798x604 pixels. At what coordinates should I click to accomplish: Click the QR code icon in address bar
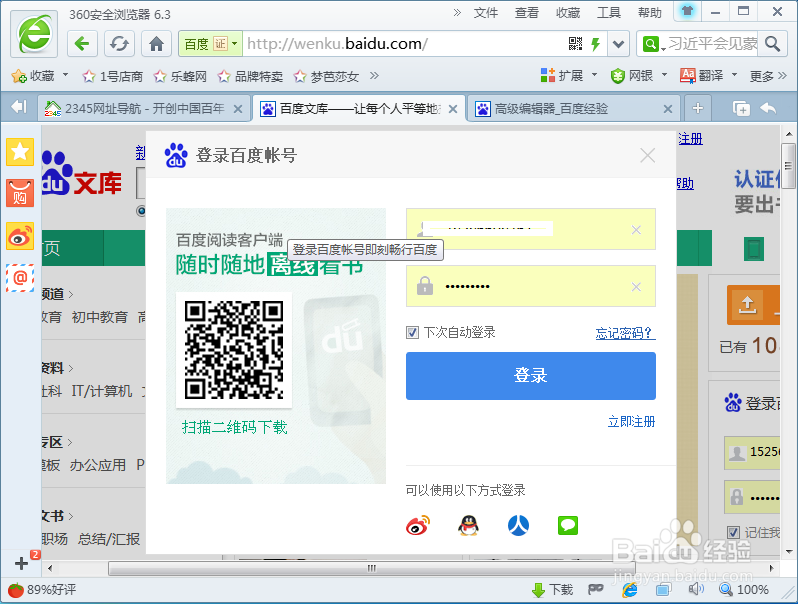pyautogui.click(x=575, y=44)
